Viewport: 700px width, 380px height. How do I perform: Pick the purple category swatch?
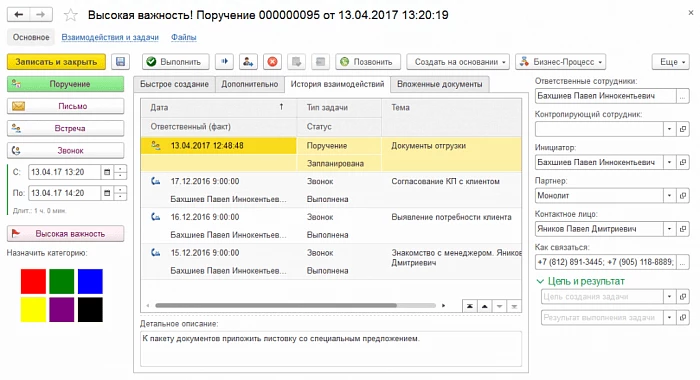click(62, 309)
